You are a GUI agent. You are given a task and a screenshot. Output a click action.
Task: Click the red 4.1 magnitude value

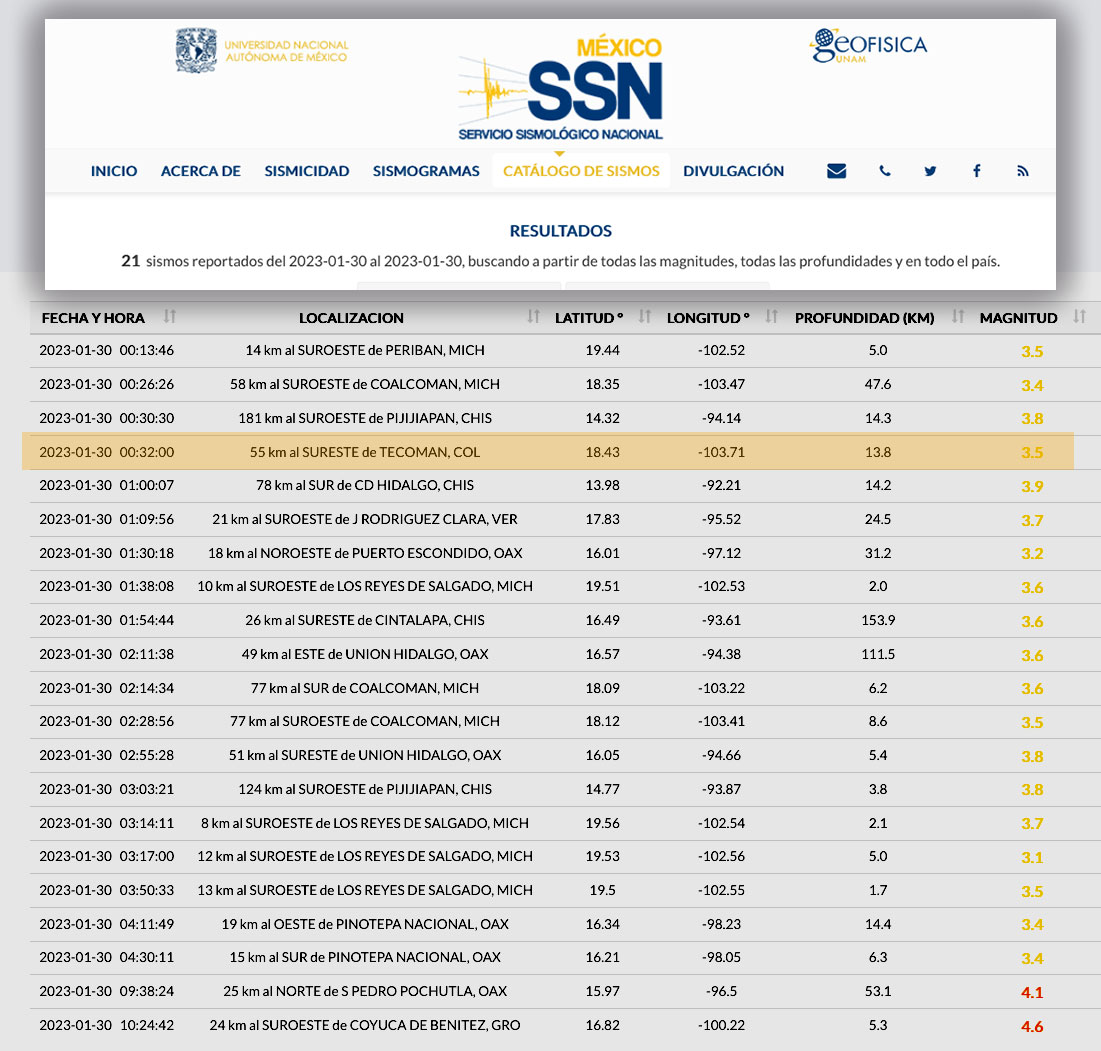click(1031, 993)
